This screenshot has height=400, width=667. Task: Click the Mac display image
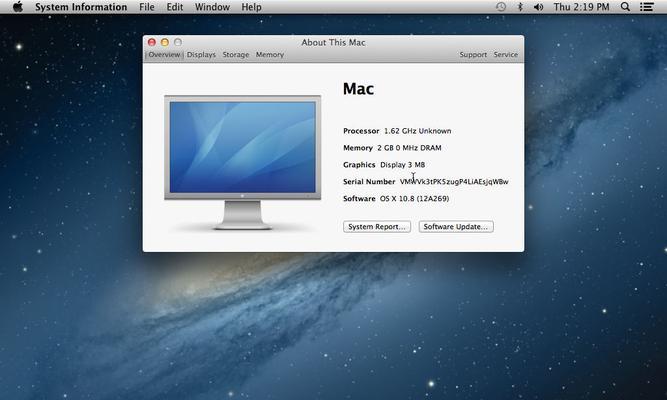click(x=242, y=163)
